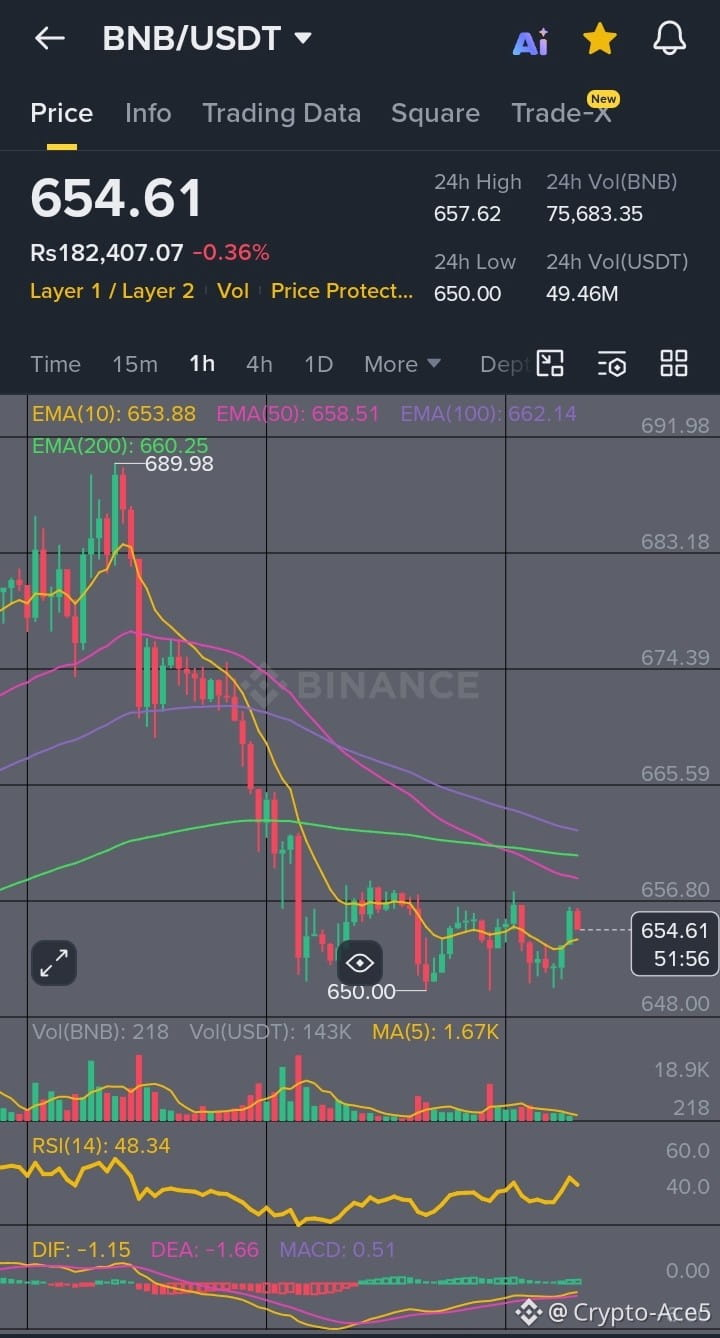Tap the 665.59 price axis label
This screenshot has height=1338, width=720.
pyautogui.click(x=675, y=773)
